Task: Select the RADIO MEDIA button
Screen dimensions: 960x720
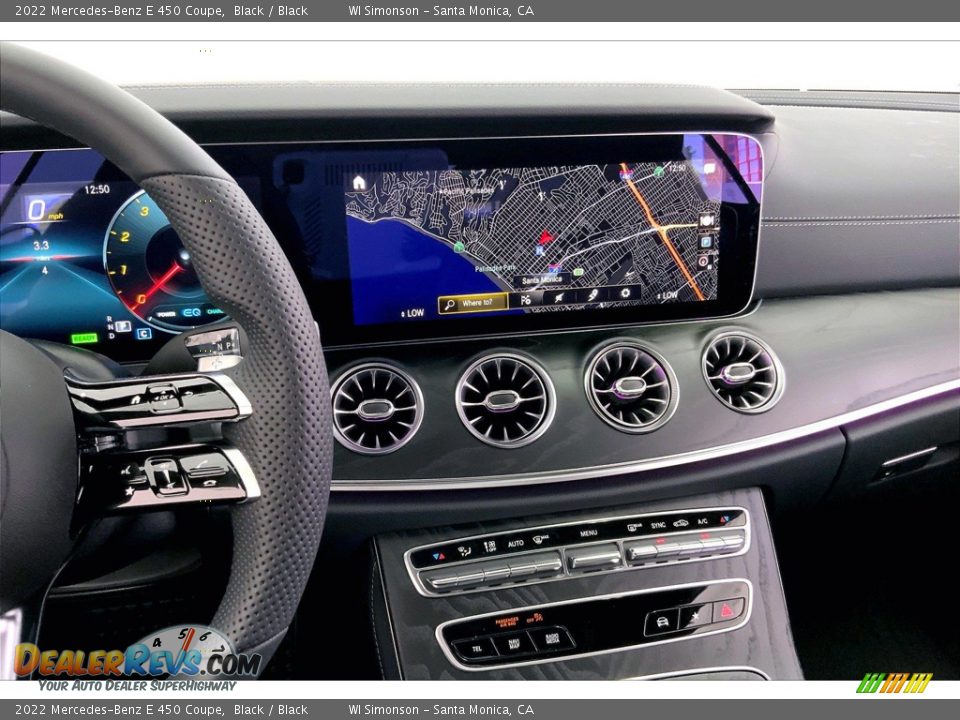Action: (x=552, y=639)
